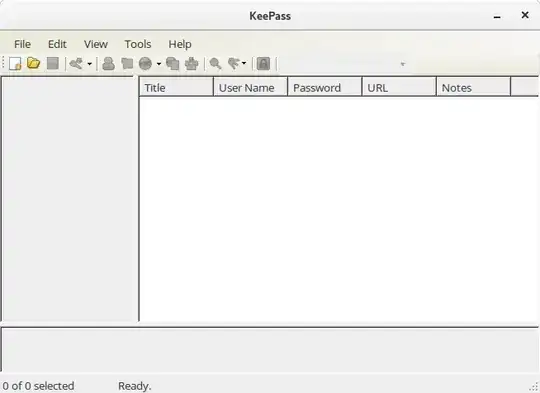Viewport: 540px width, 393px height.
Task: Open the View menu
Action: pyautogui.click(x=96, y=44)
